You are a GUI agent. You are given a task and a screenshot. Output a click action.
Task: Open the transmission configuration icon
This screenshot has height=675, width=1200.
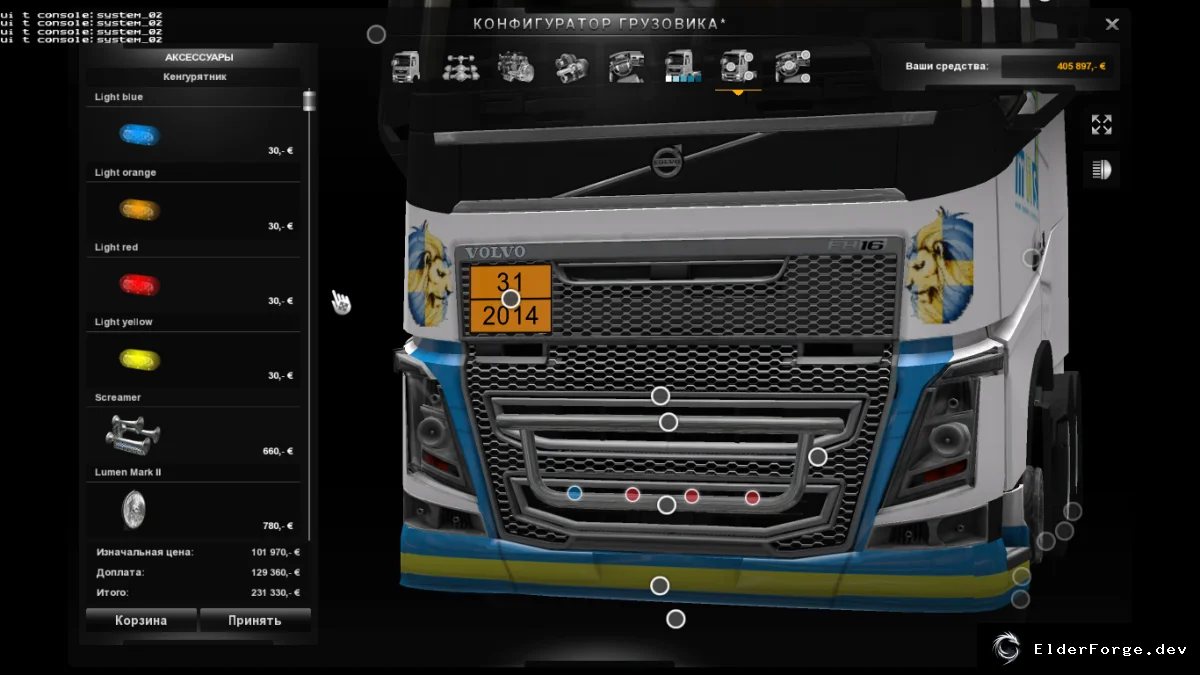point(571,67)
